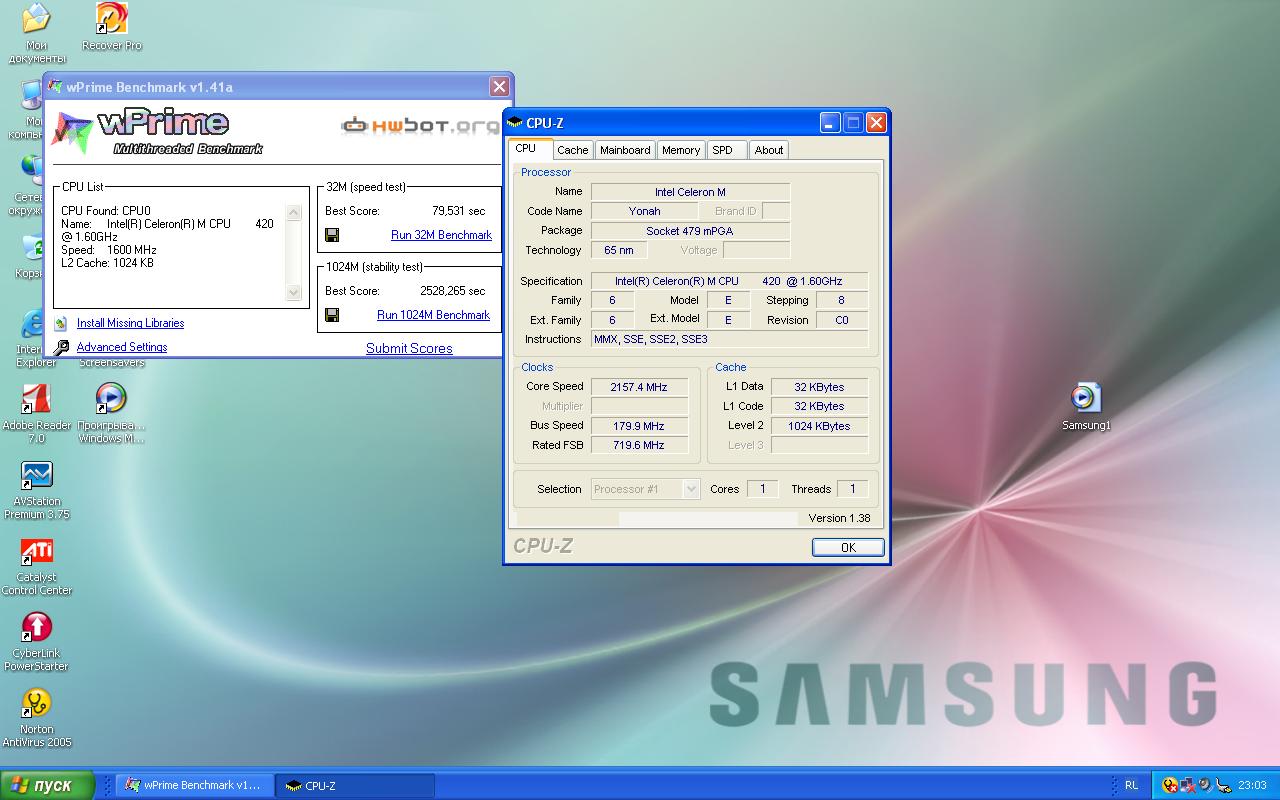Minimize the CPU-Z window

(830, 123)
